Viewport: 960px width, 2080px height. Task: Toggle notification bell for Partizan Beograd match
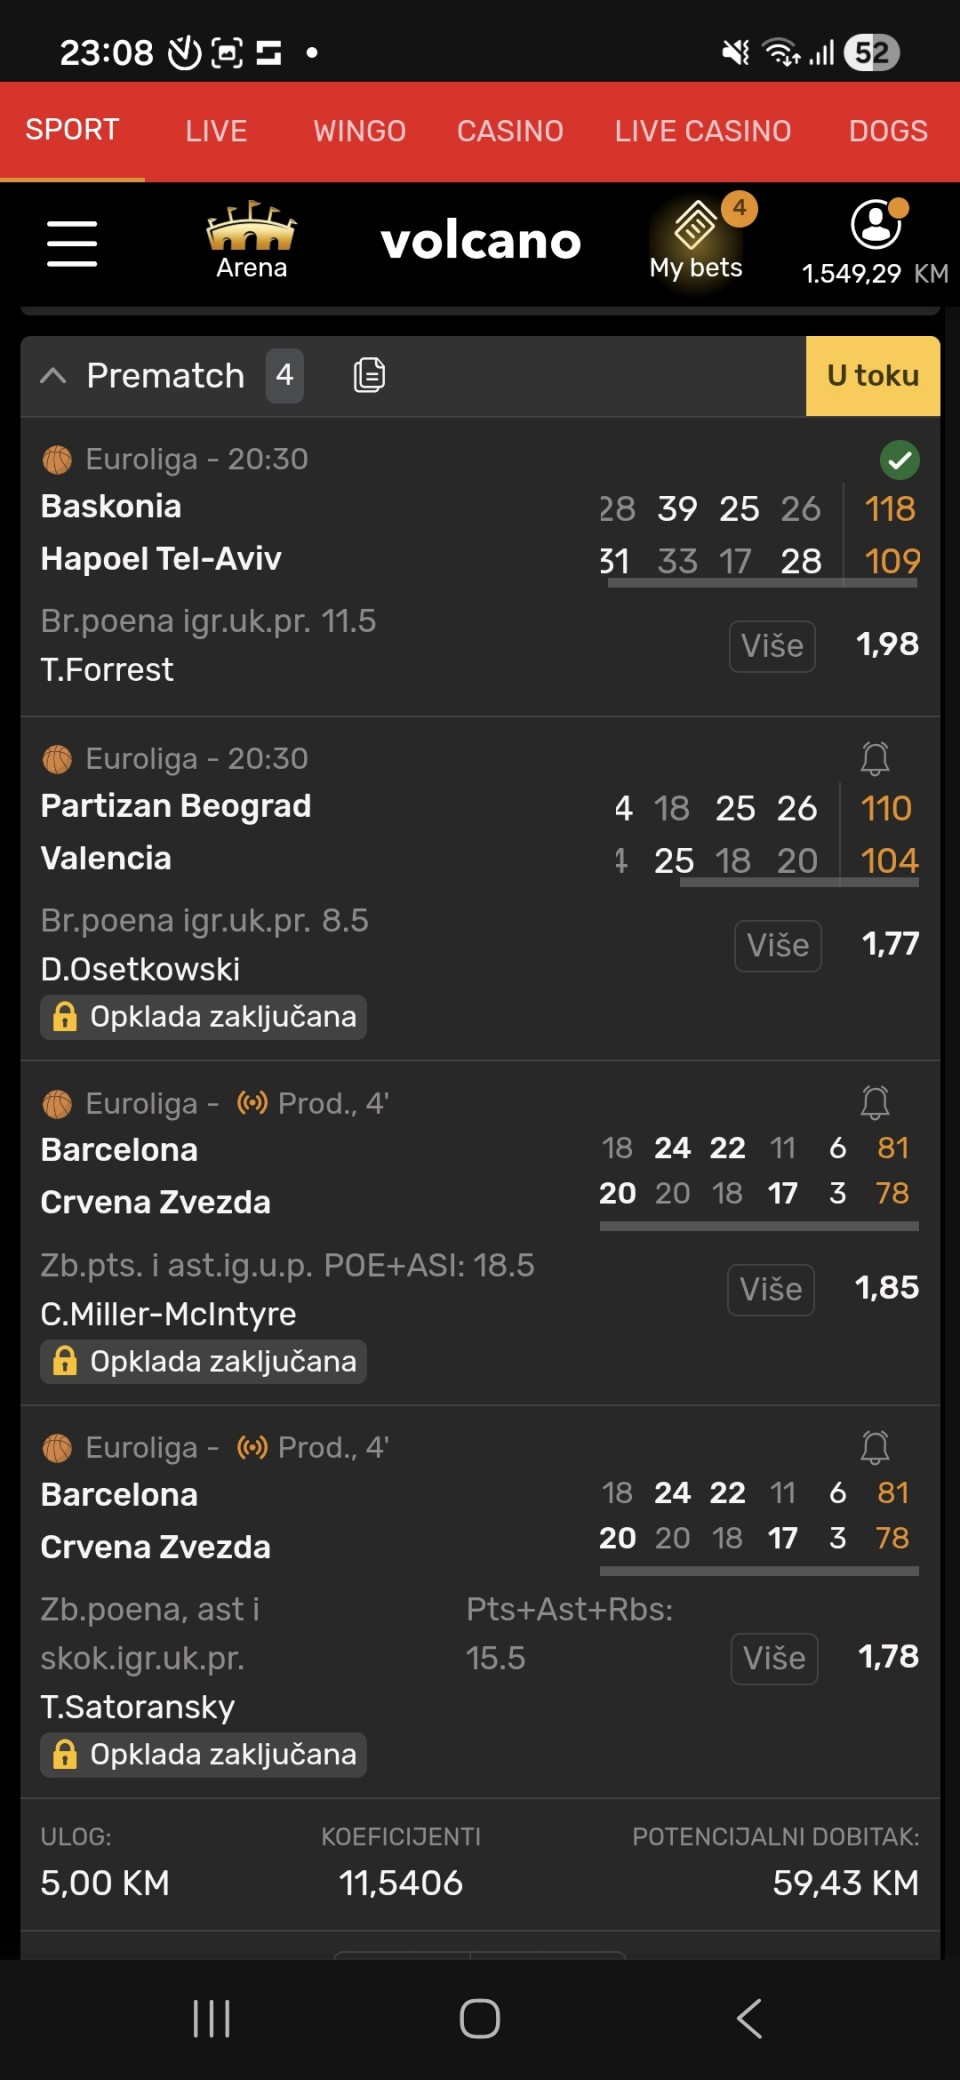(875, 759)
